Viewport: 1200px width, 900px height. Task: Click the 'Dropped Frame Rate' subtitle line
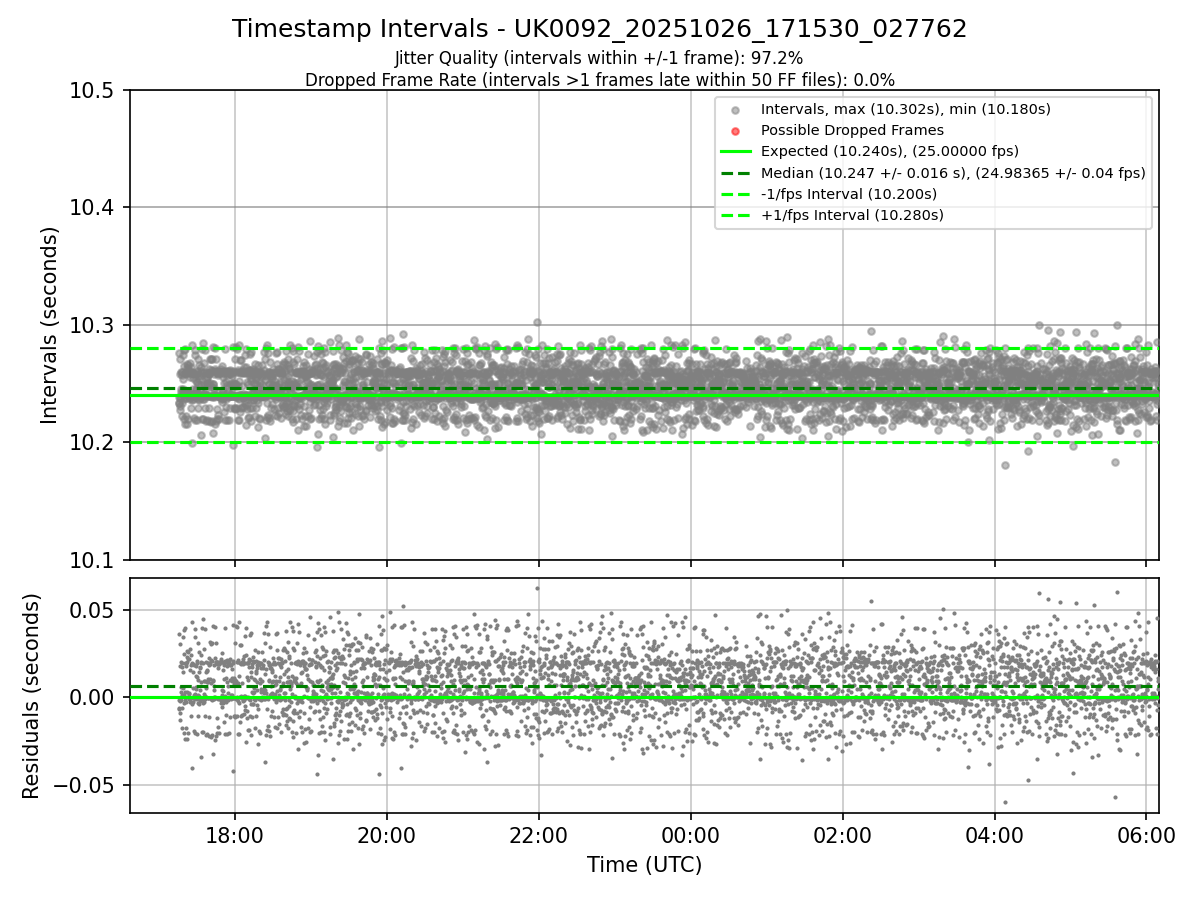coord(599,80)
